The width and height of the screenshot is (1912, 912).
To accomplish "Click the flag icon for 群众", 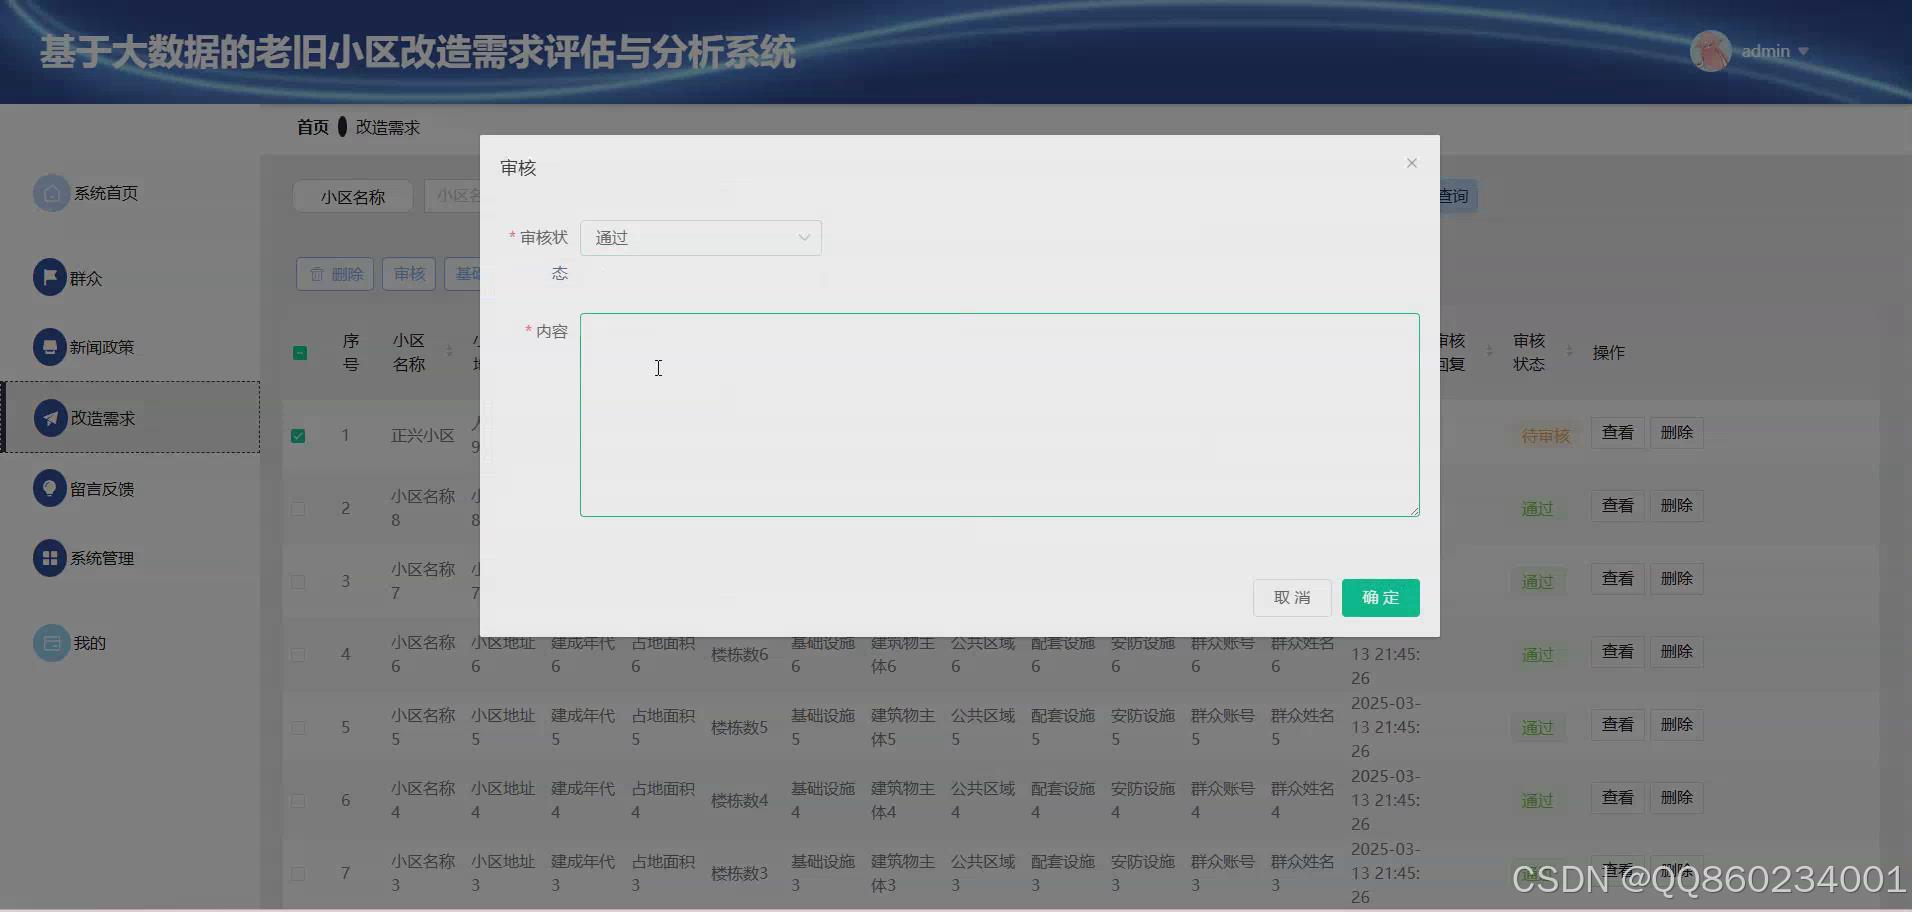I will [50, 277].
